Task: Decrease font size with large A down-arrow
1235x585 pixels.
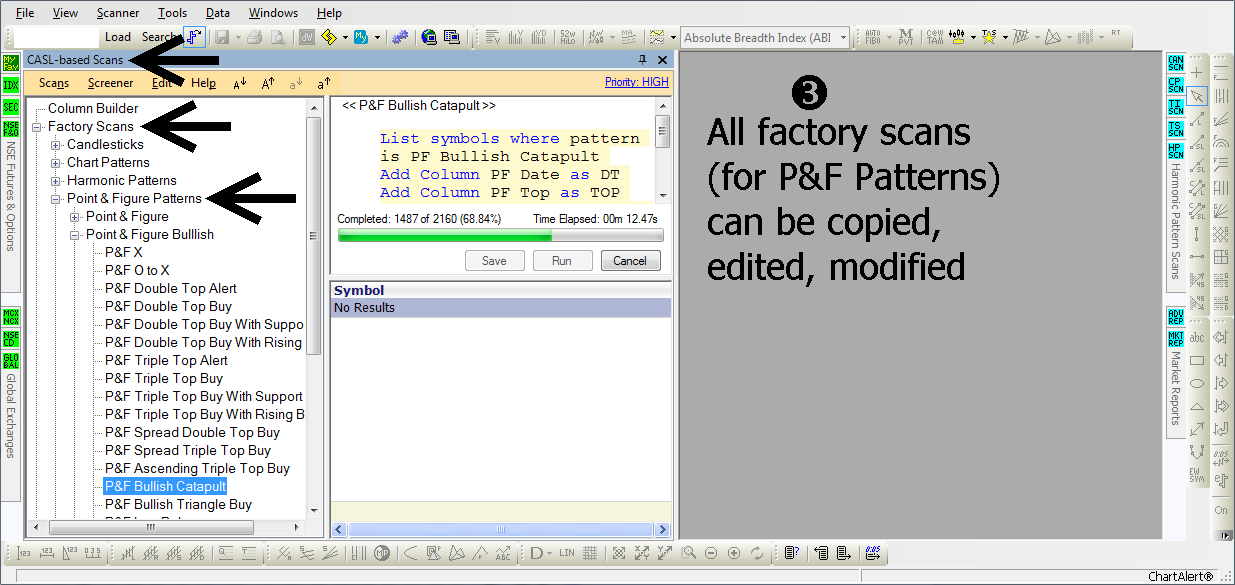Action: click(x=240, y=84)
